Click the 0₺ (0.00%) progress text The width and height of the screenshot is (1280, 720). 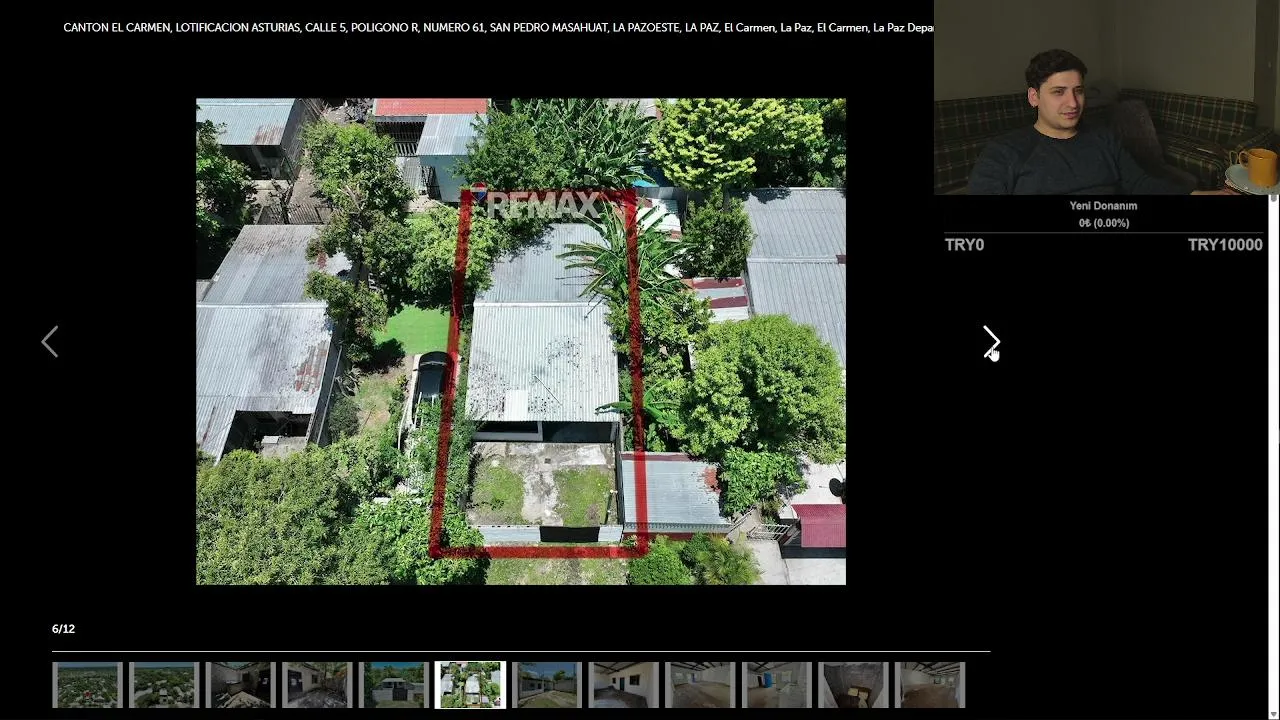[x=1104, y=223]
